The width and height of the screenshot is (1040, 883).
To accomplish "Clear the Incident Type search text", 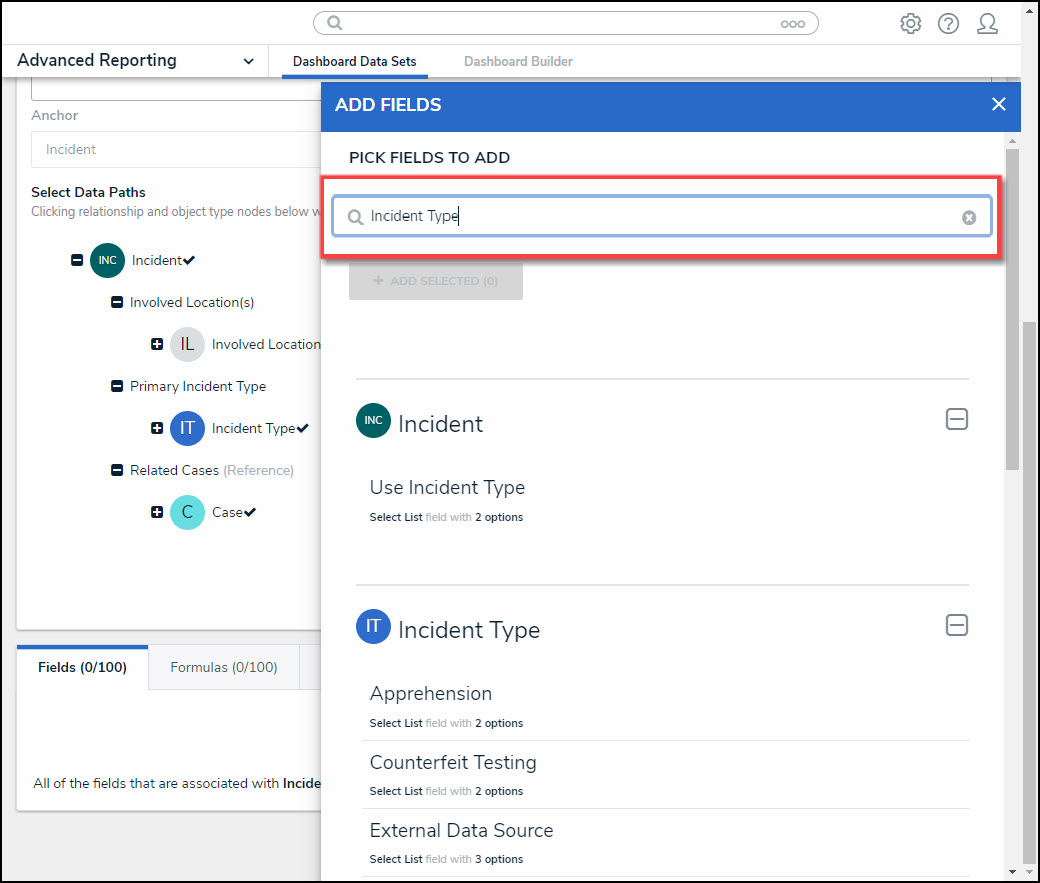I will coord(968,217).
